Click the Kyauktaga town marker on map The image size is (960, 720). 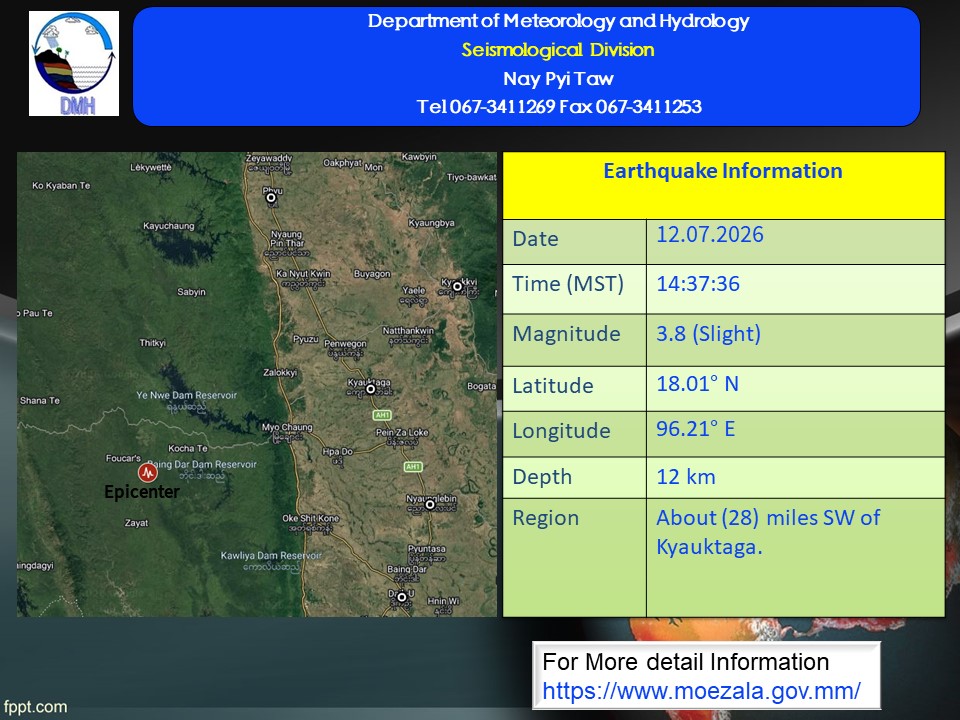[370, 389]
